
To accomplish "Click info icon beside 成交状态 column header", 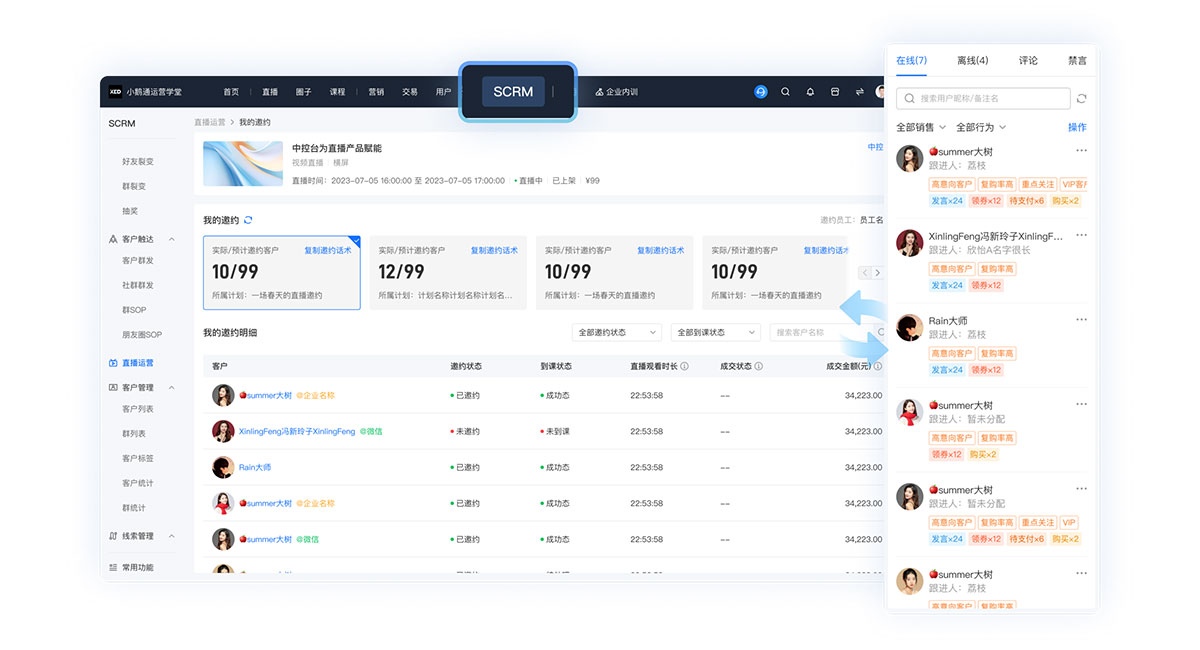I will 759,367.
